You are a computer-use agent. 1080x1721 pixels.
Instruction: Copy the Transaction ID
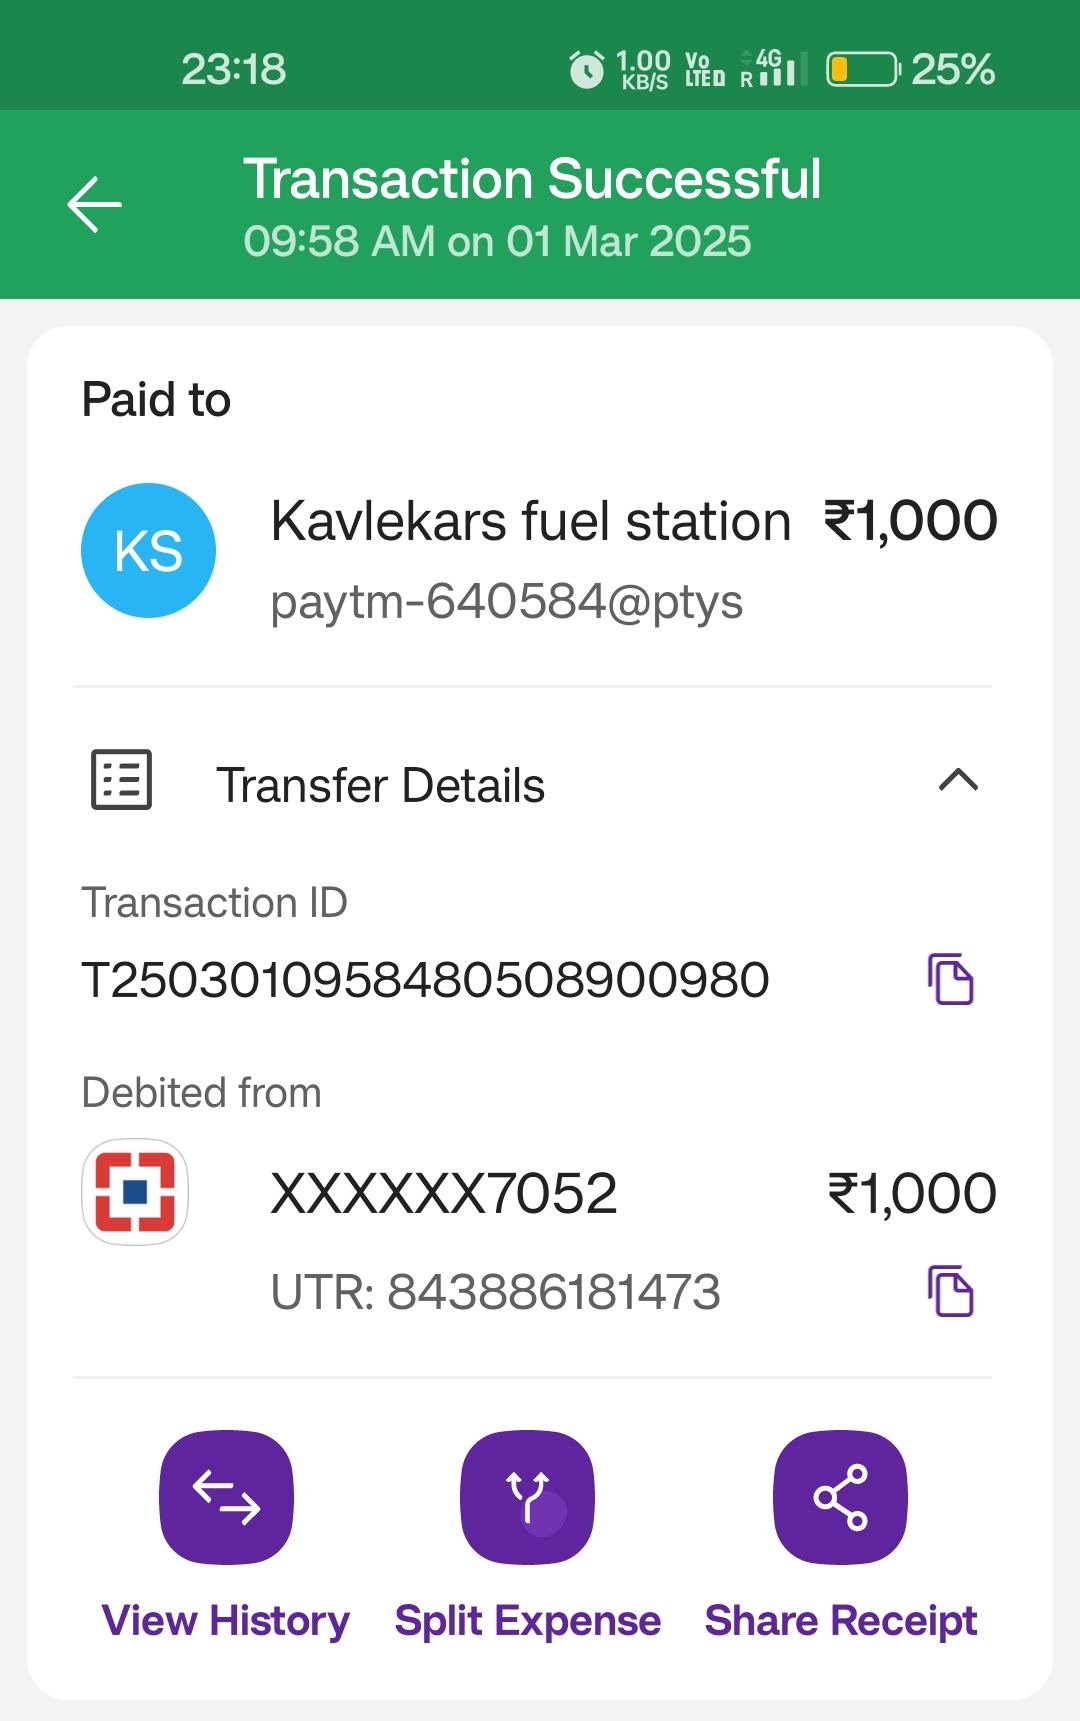click(950, 979)
